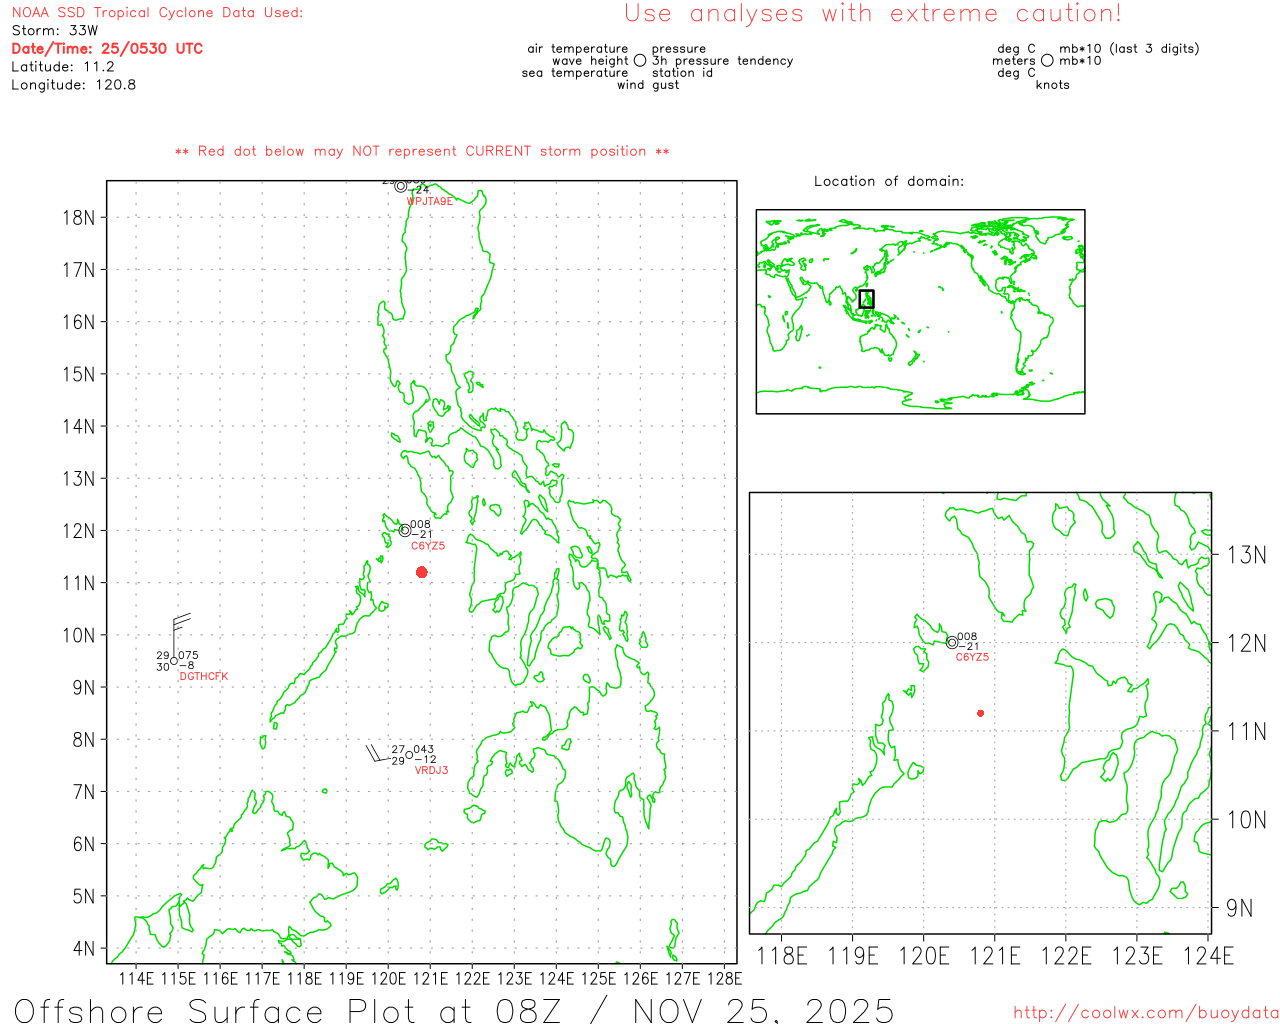Click the 4N latitude label on main map
1280x1024 pixels.
pos(84,948)
